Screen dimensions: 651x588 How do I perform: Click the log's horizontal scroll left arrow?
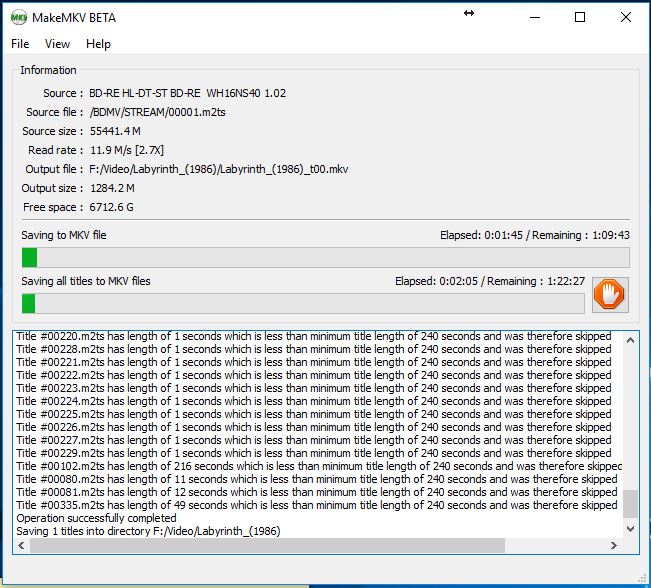click(x=22, y=545)
